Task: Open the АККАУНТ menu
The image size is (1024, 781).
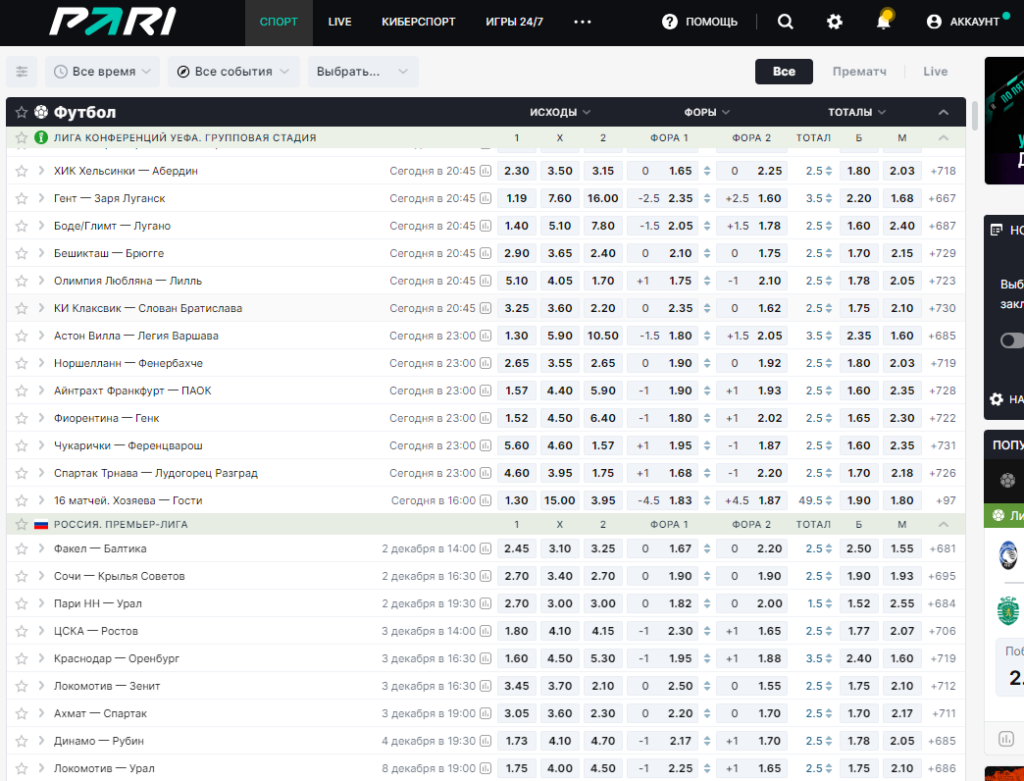Action: (x=974, y=22)
